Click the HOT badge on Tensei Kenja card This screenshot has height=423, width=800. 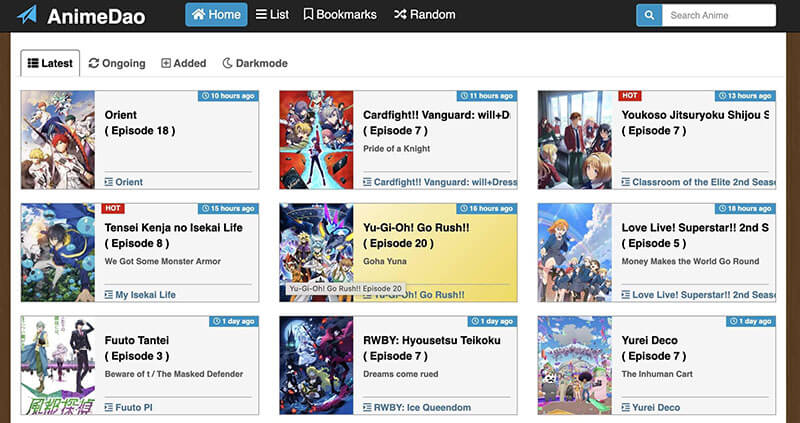click(113, 208)
